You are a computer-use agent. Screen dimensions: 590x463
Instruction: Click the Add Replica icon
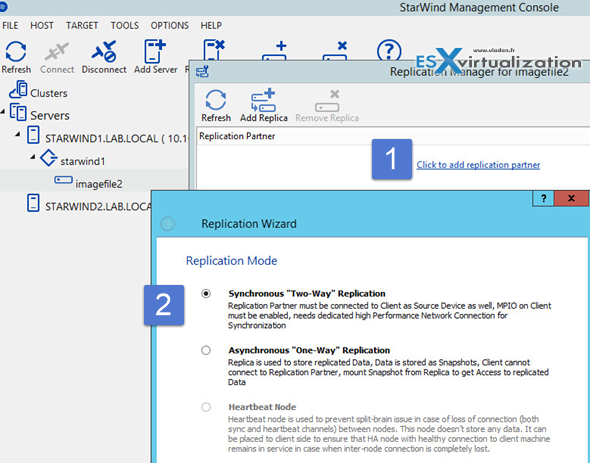click(263, 100)
